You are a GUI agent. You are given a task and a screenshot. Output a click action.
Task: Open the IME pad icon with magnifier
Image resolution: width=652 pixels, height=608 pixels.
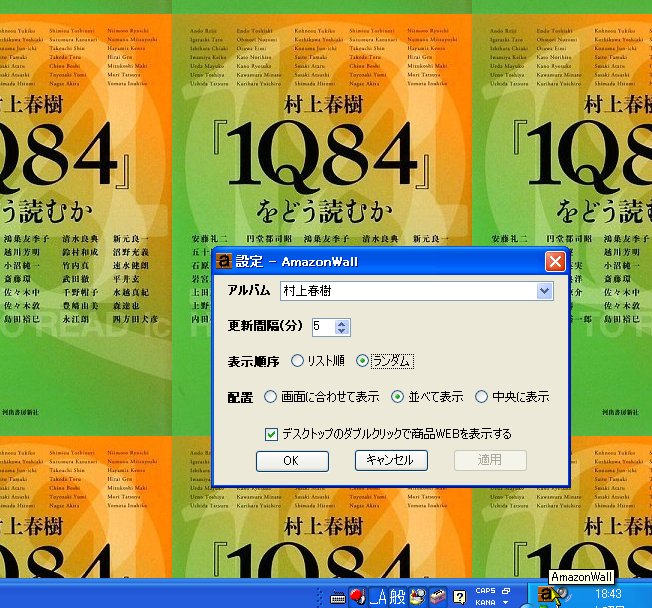tap(417, 597)
